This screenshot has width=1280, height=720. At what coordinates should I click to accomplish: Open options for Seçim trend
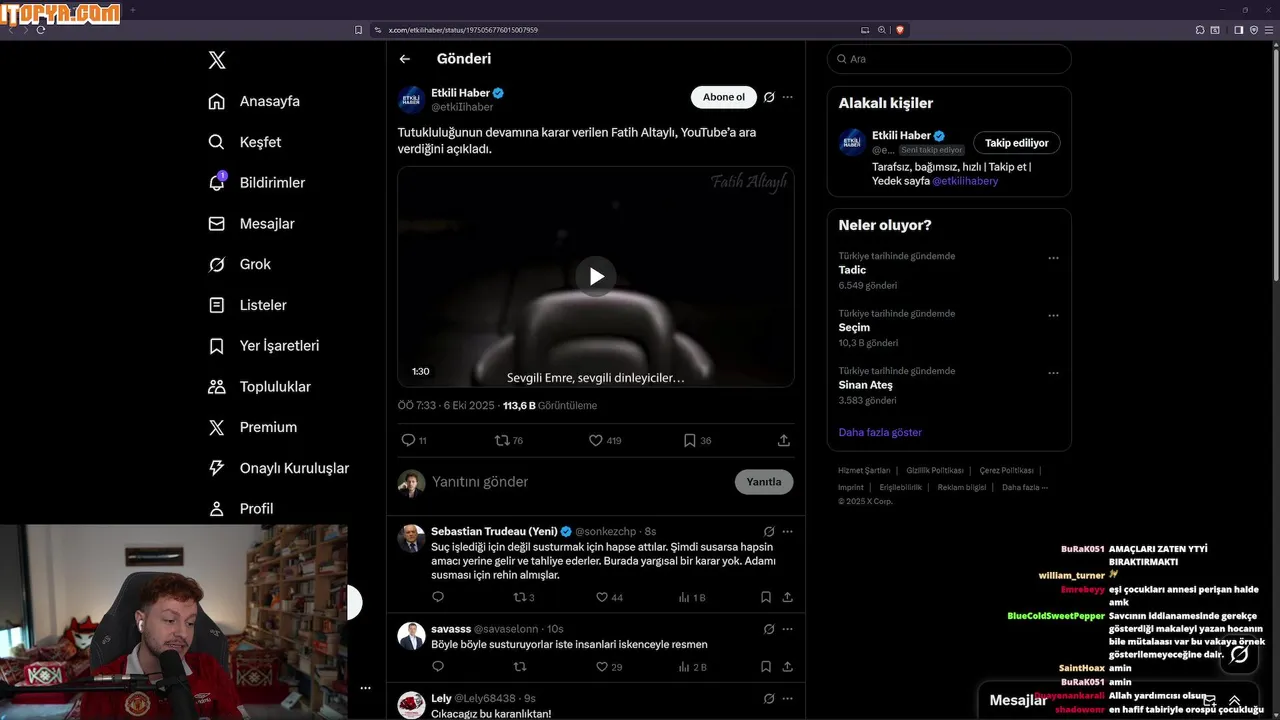coord(1053,315)
